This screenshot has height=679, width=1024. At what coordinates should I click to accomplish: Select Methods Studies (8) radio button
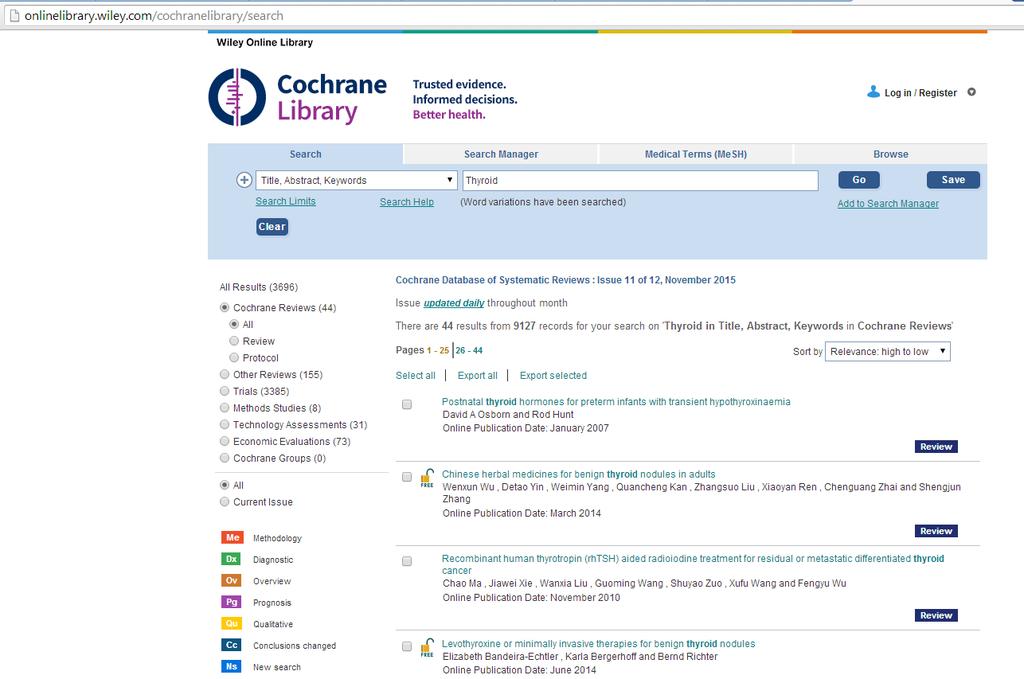point(225,408)
